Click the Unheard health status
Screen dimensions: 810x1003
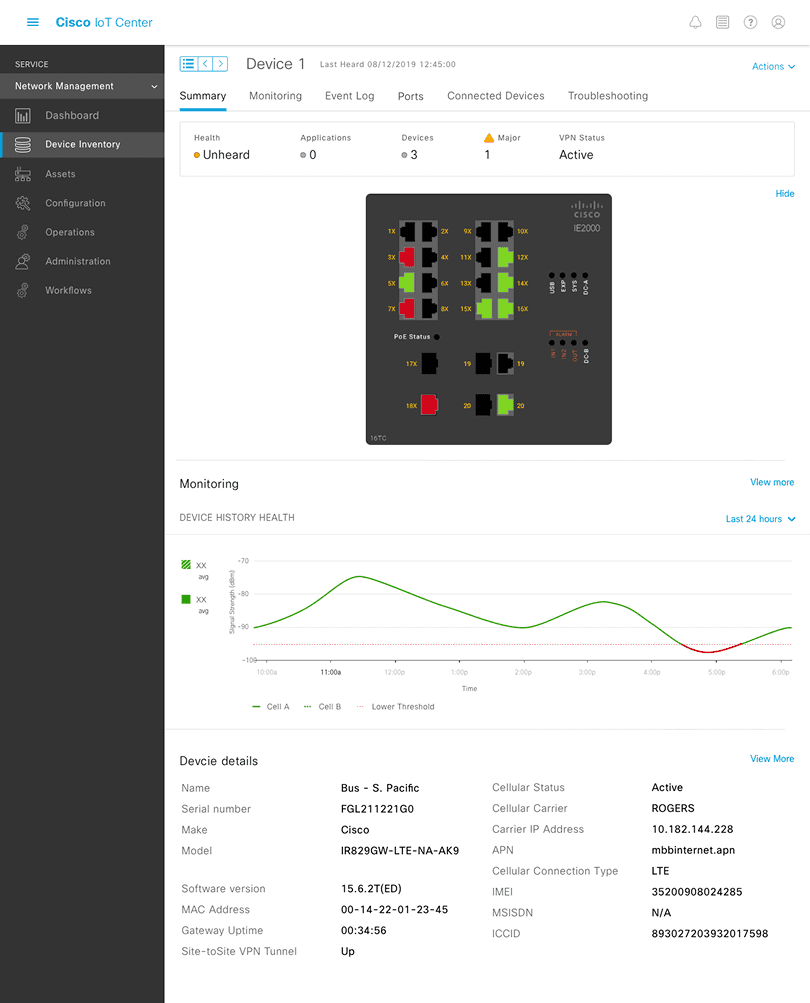[x=221, y=155]
